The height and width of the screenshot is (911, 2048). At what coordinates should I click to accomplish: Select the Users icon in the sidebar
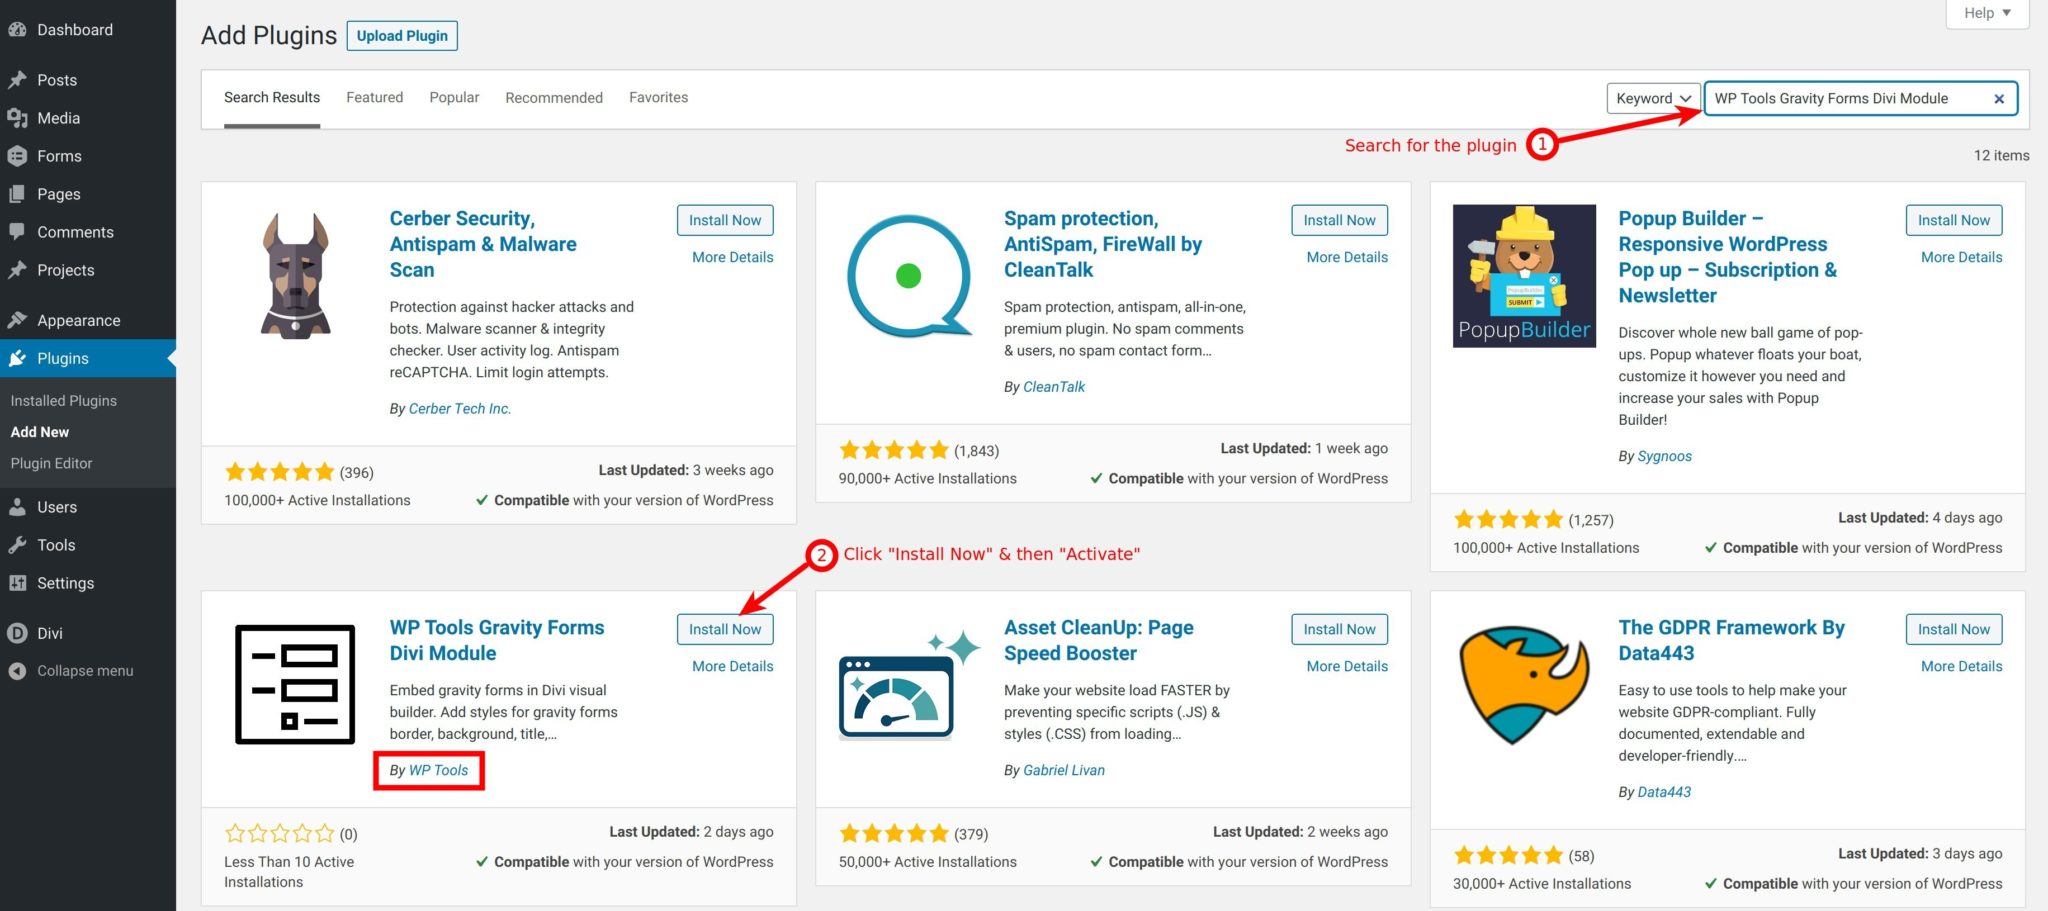pos(18,506)
